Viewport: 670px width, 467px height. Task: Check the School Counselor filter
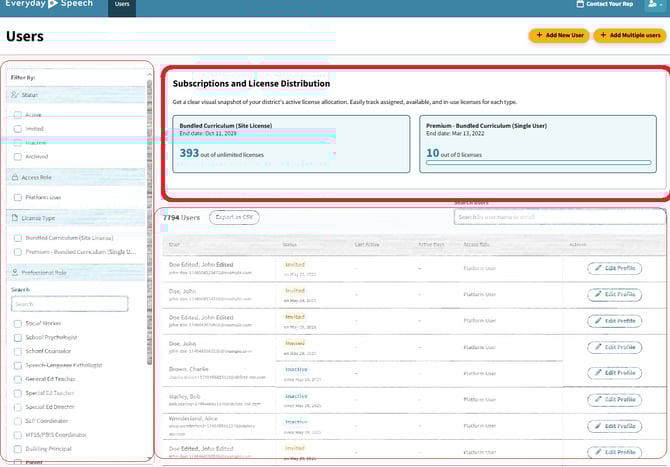point(18,351)
